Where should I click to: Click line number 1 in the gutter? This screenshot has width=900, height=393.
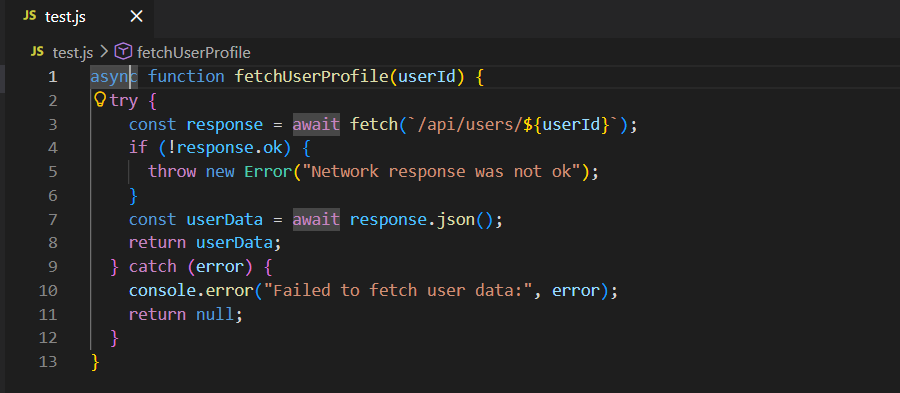tap(53, 76)
